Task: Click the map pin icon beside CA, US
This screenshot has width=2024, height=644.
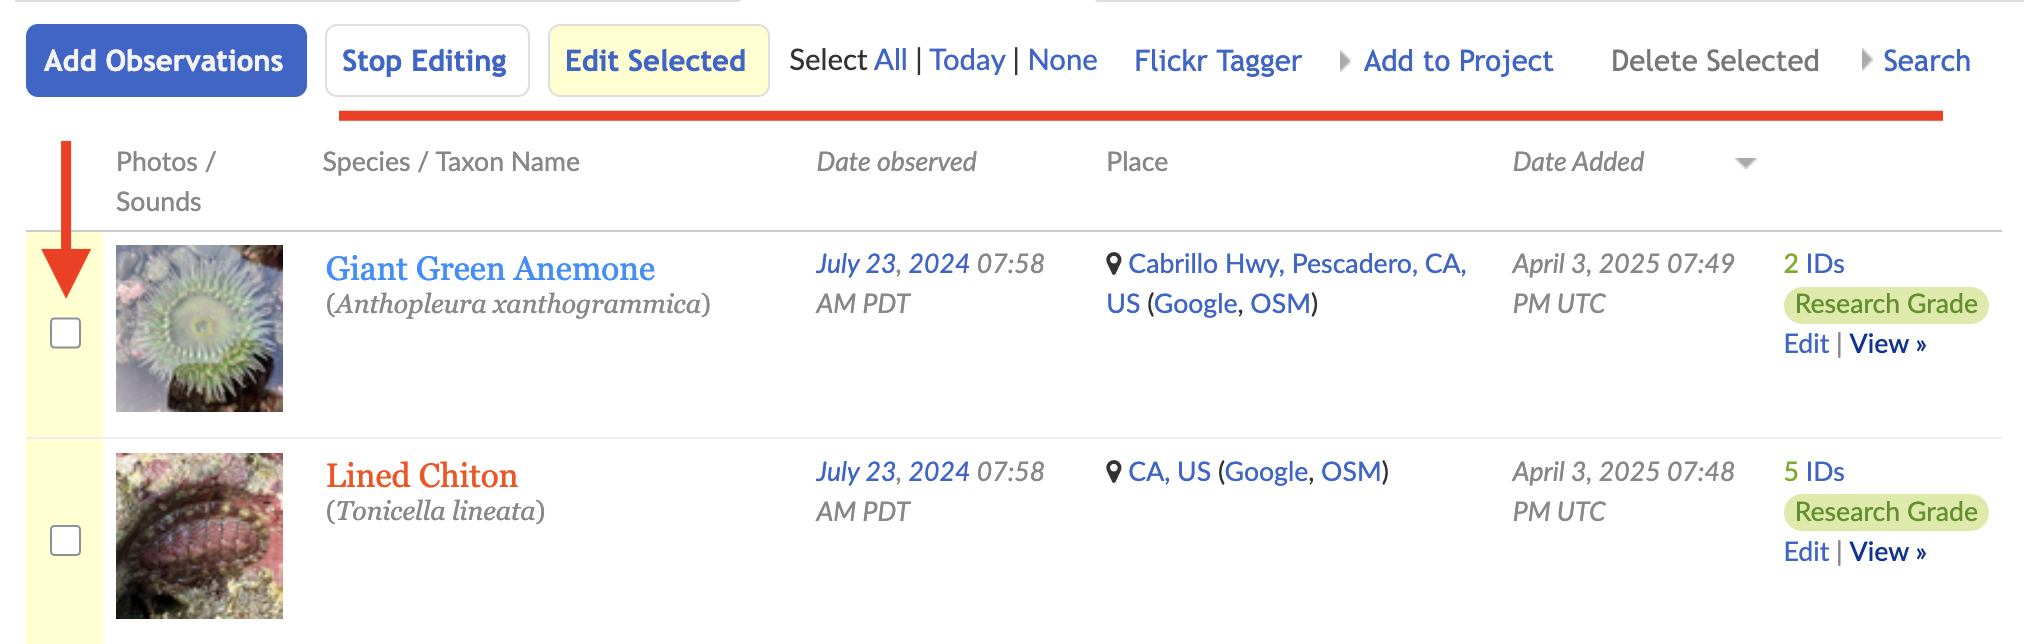Action: 1114,472
